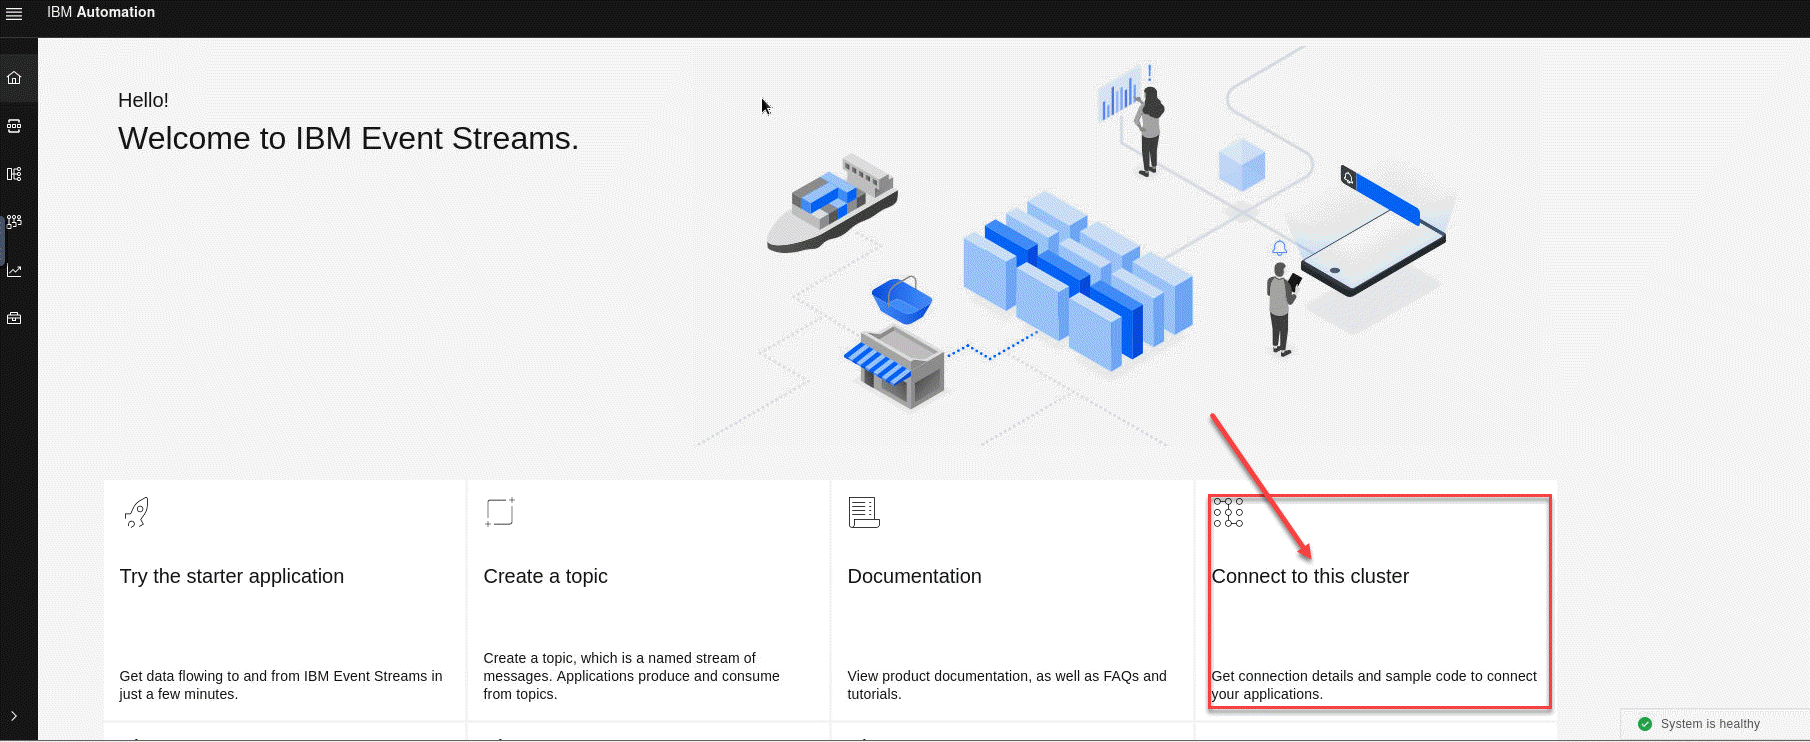Open the Toolbox sidebar icon
The height and width of the screenshot is (742, 1810).
(14, 318)
